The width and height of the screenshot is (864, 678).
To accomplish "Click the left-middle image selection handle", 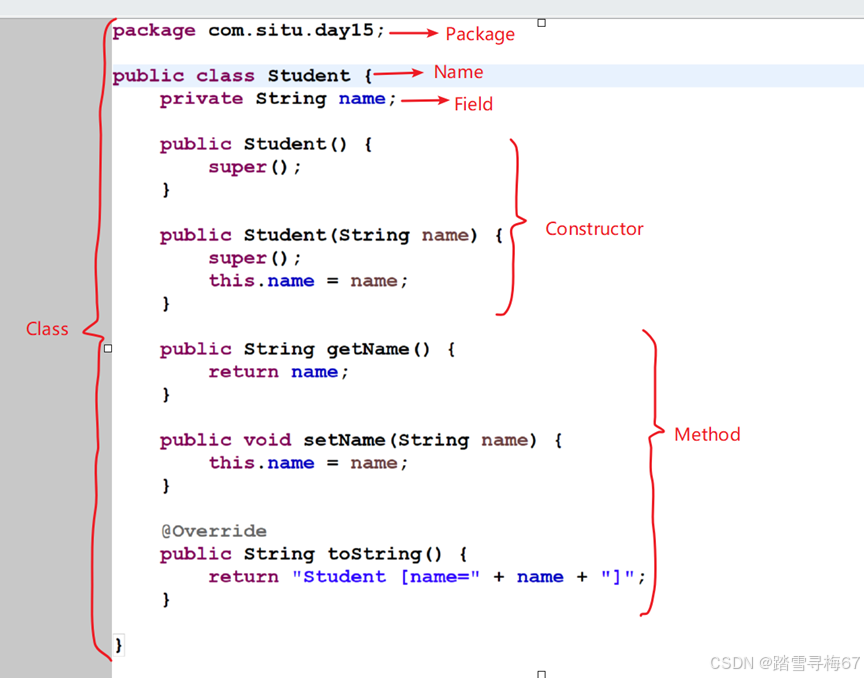I will pos(108,348).
